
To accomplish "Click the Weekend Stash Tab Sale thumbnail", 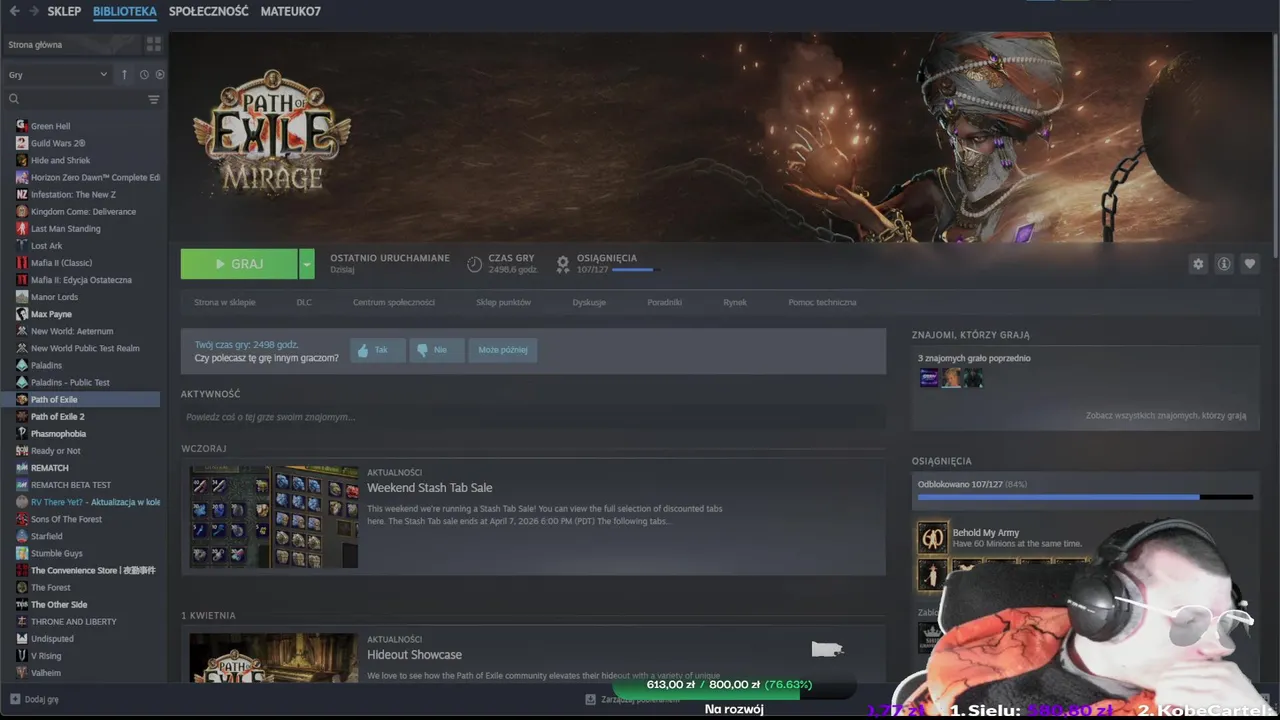I will coord(274,517).
